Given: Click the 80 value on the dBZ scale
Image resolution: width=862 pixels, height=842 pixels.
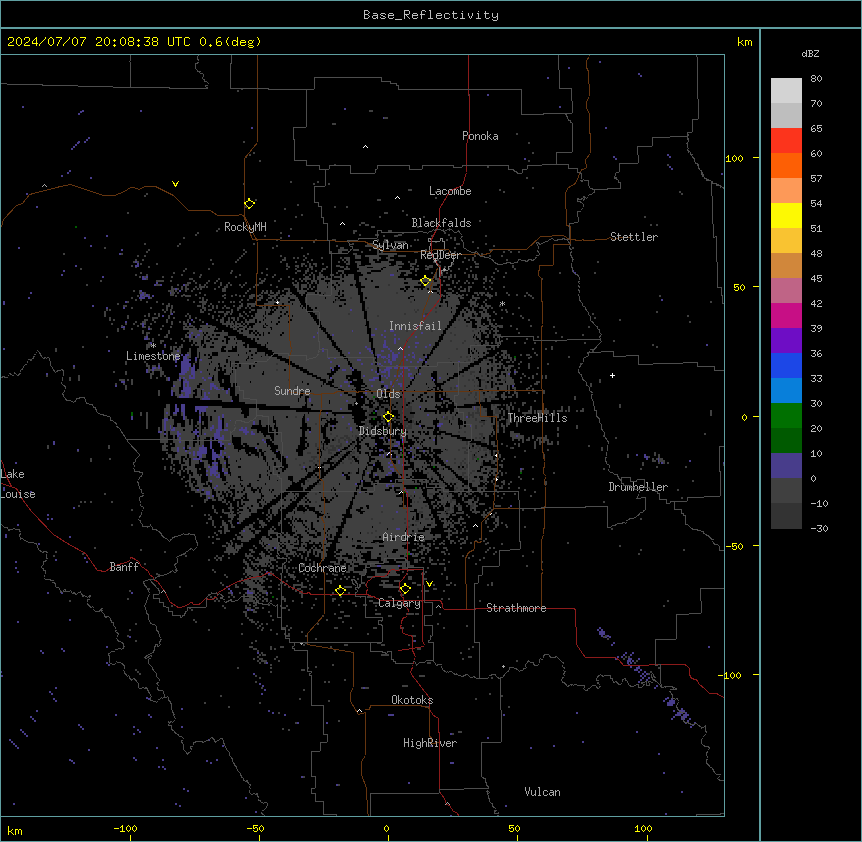Looking at the screenshot, I should click(816, 79).
